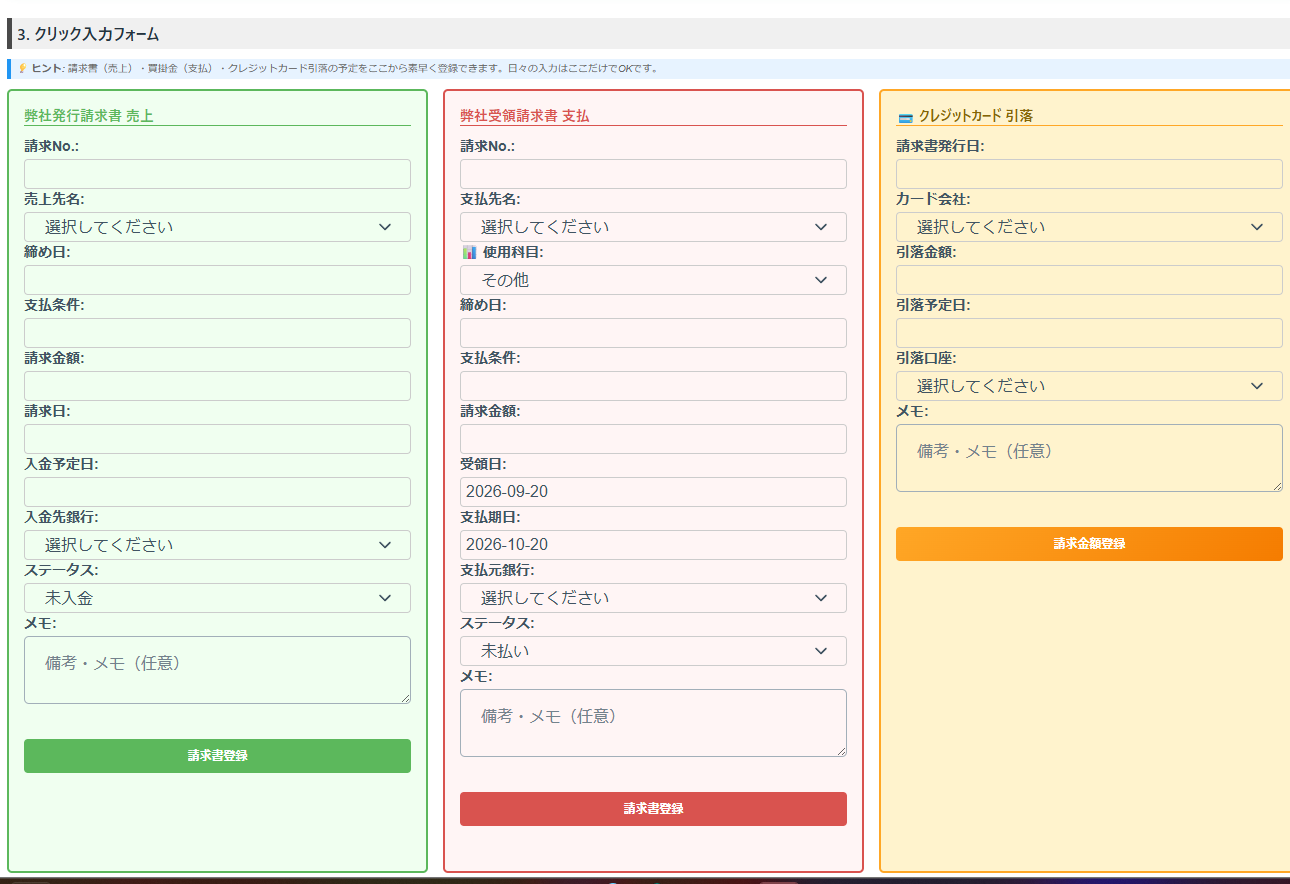
Task: Focus 請求金額 field in the payment form
Action: coord(653,439)
